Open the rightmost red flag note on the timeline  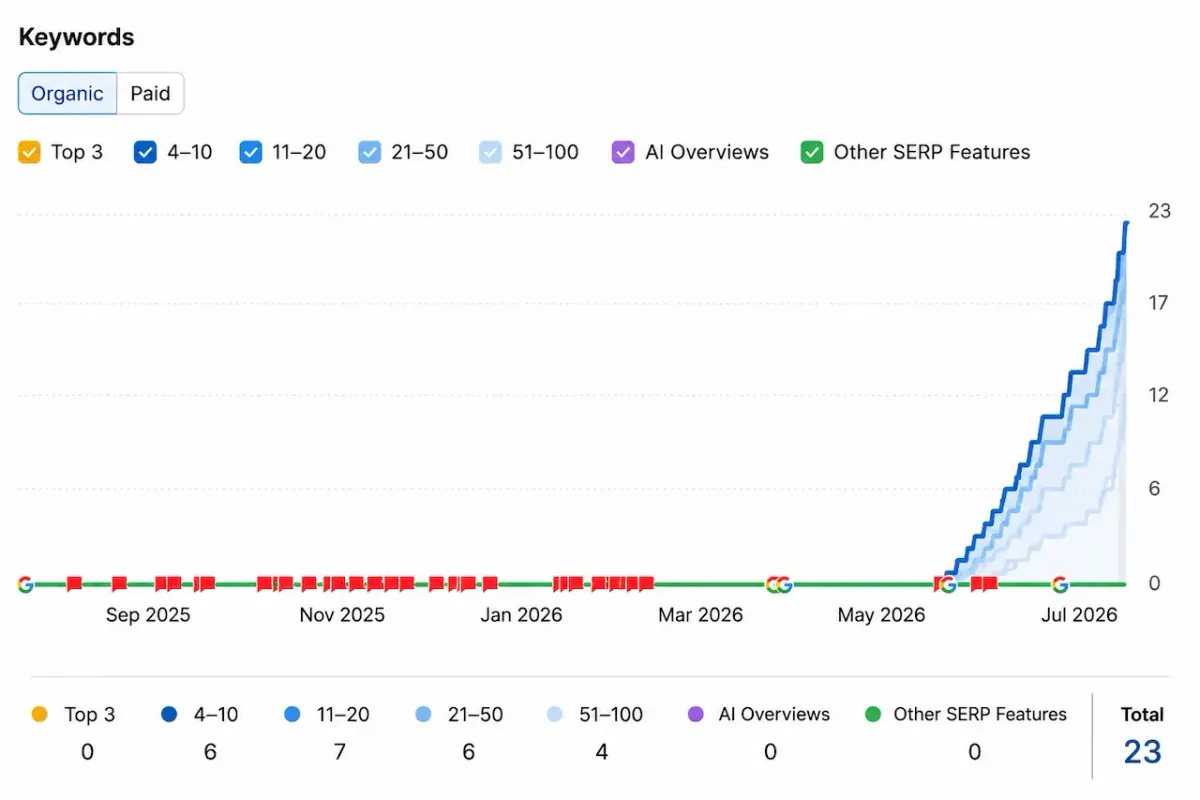[x=990, y=584]
